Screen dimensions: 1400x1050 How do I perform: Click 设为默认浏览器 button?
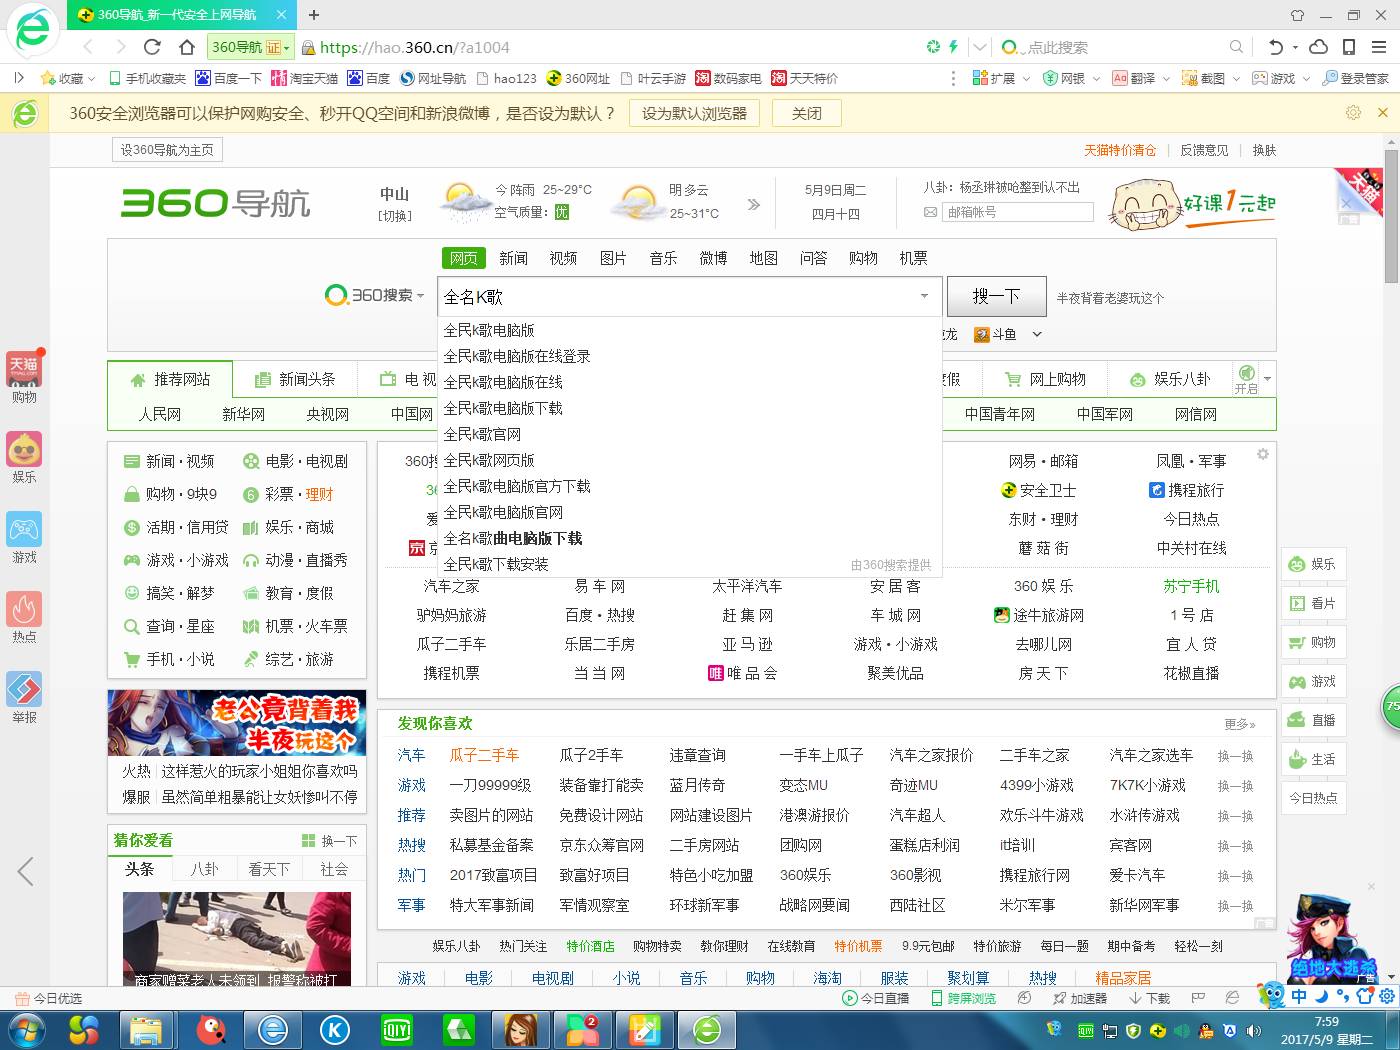[x=694, y=113]
